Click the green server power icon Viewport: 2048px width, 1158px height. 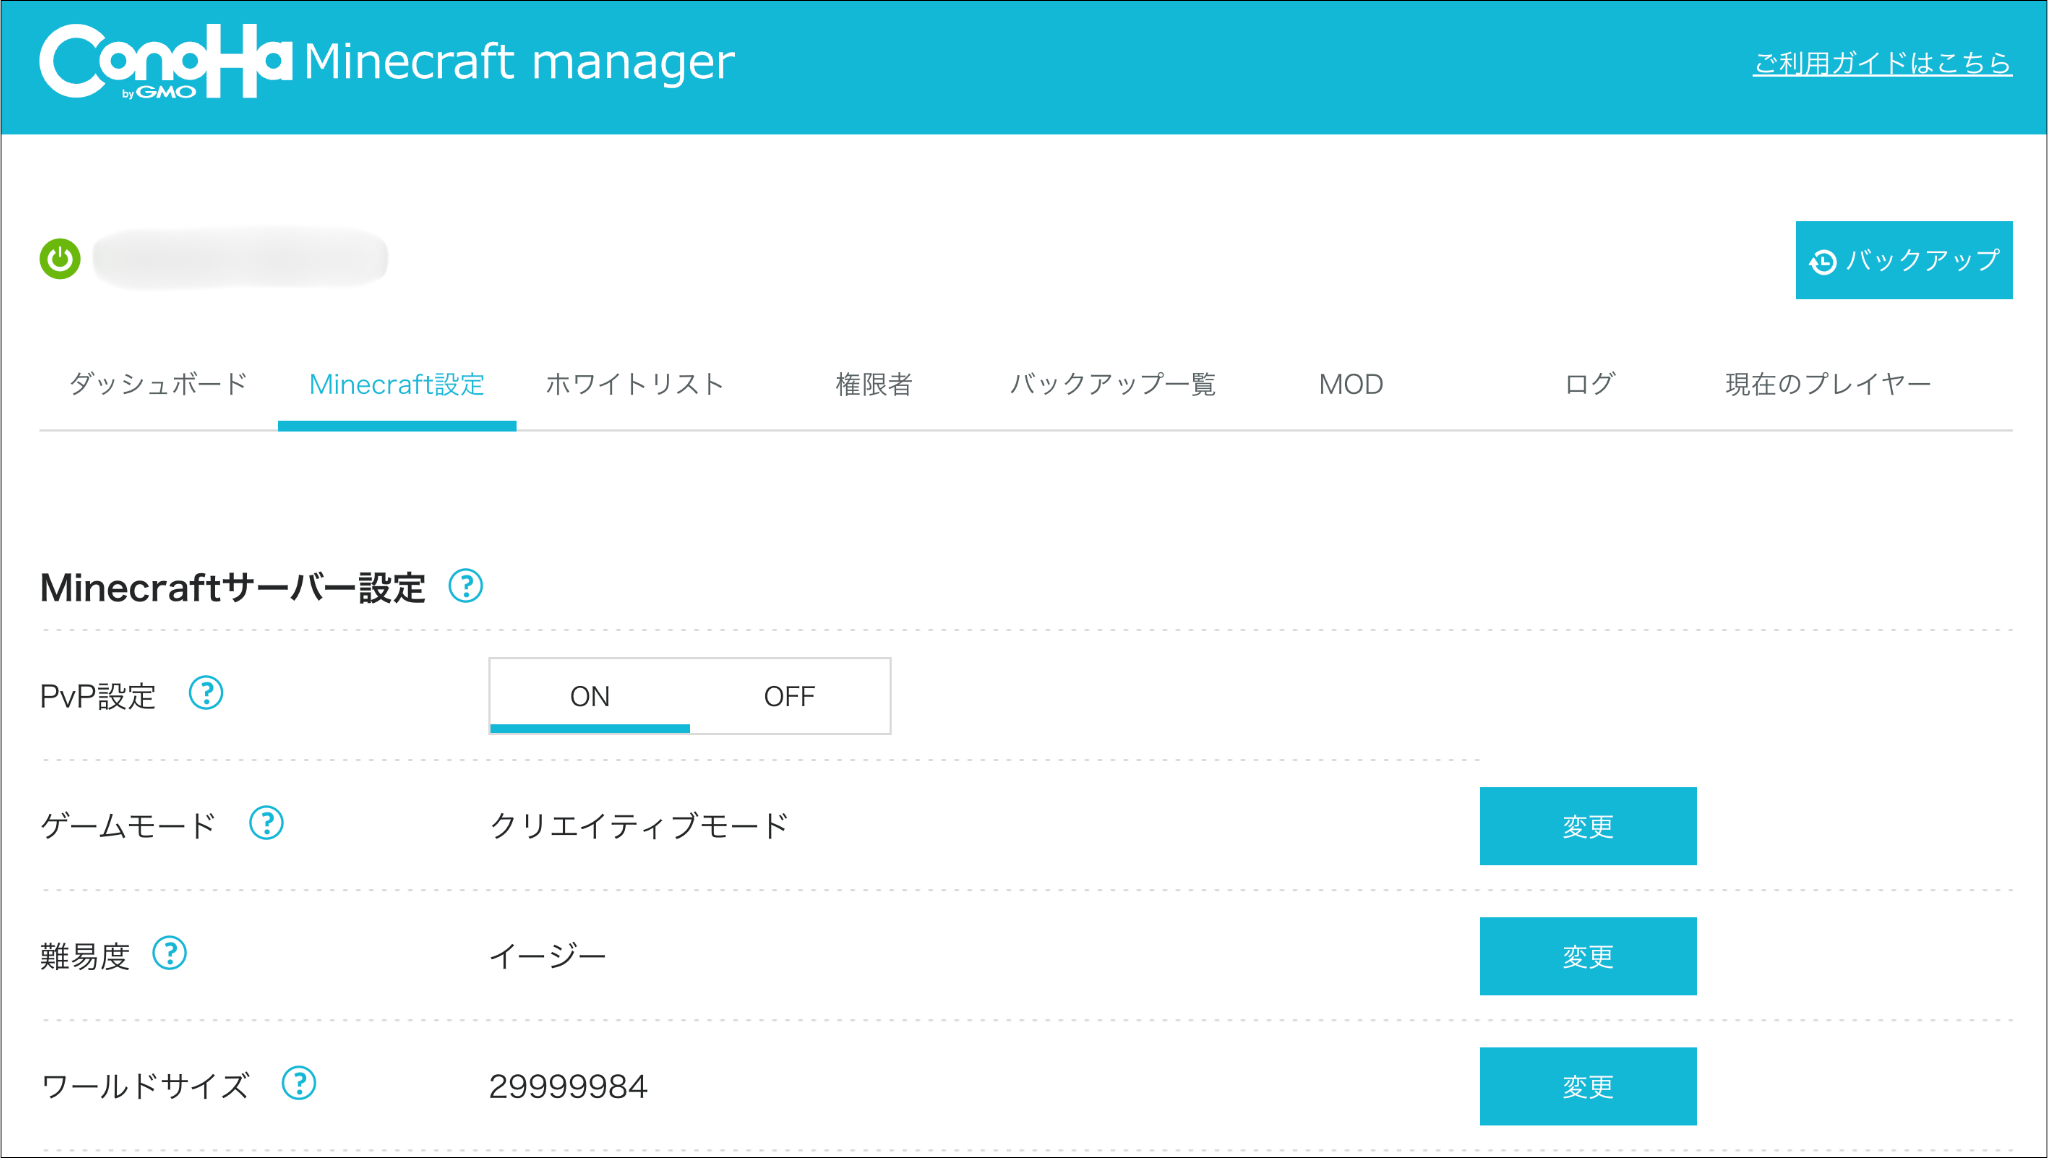point(60,259)
